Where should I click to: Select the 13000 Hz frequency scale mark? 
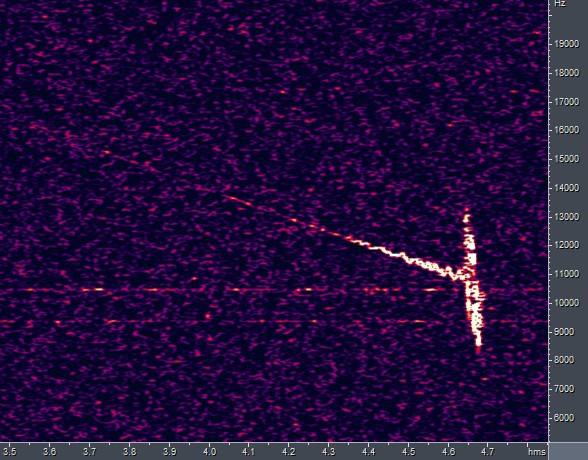tap(567, 217)
